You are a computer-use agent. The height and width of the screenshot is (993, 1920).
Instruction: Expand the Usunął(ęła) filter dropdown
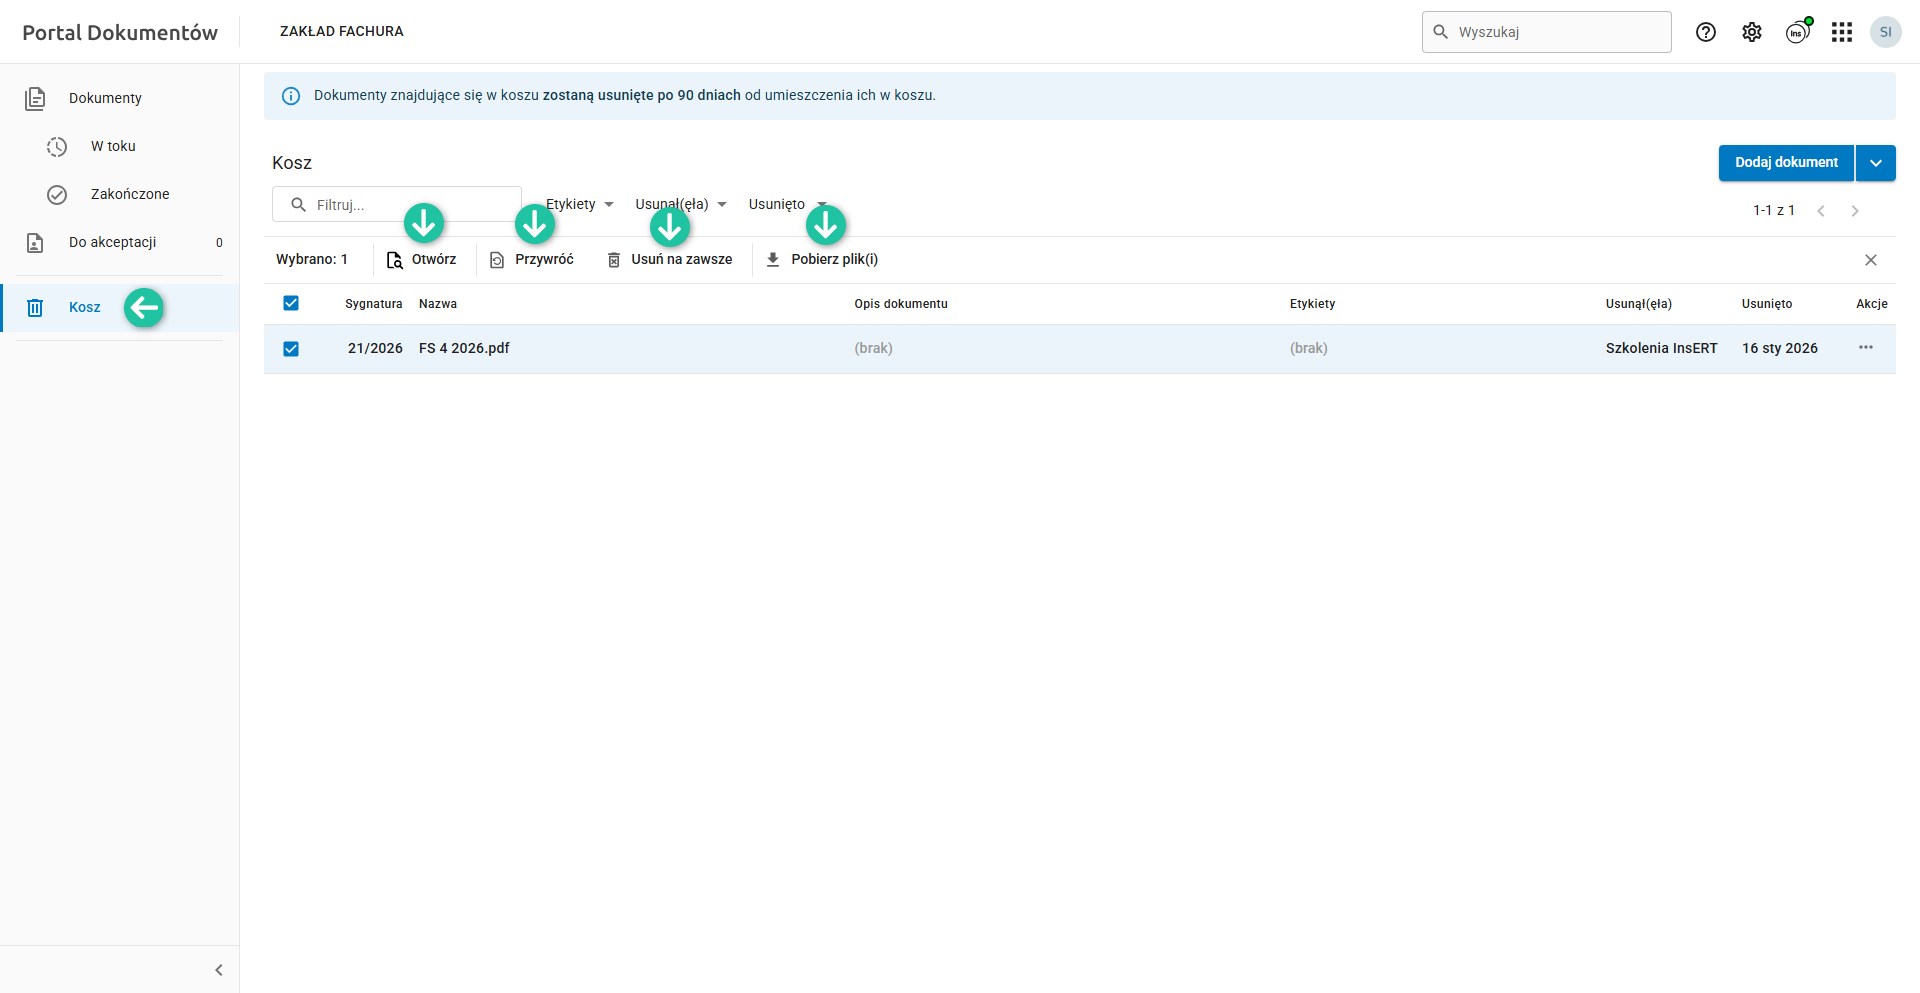[682, 205]
